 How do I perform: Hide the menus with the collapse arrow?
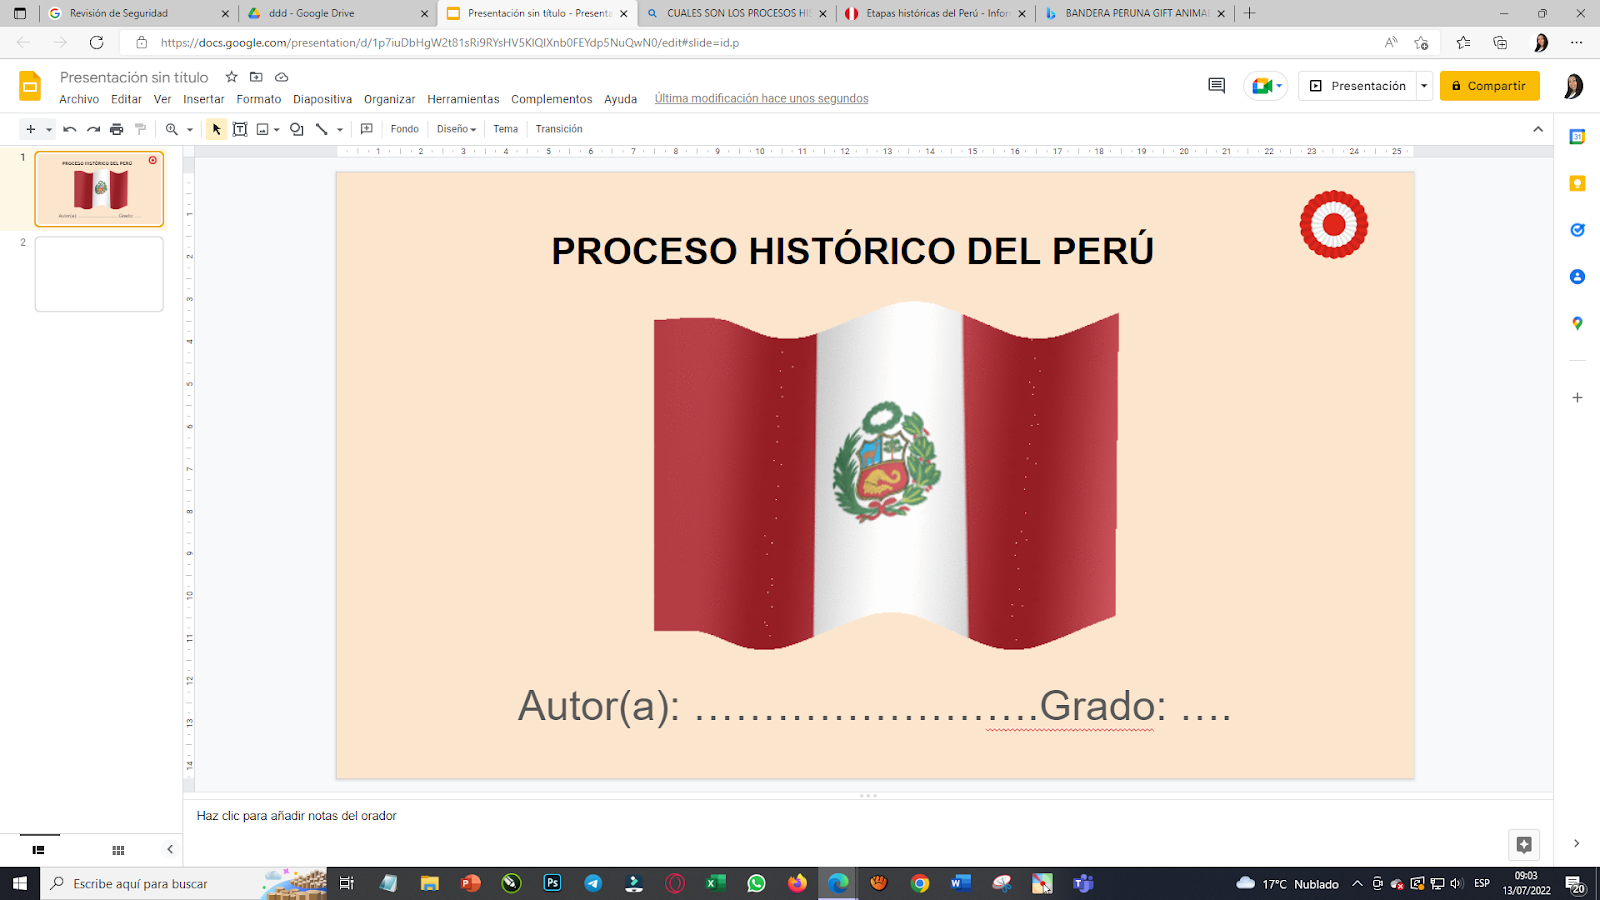[1538, 129]
